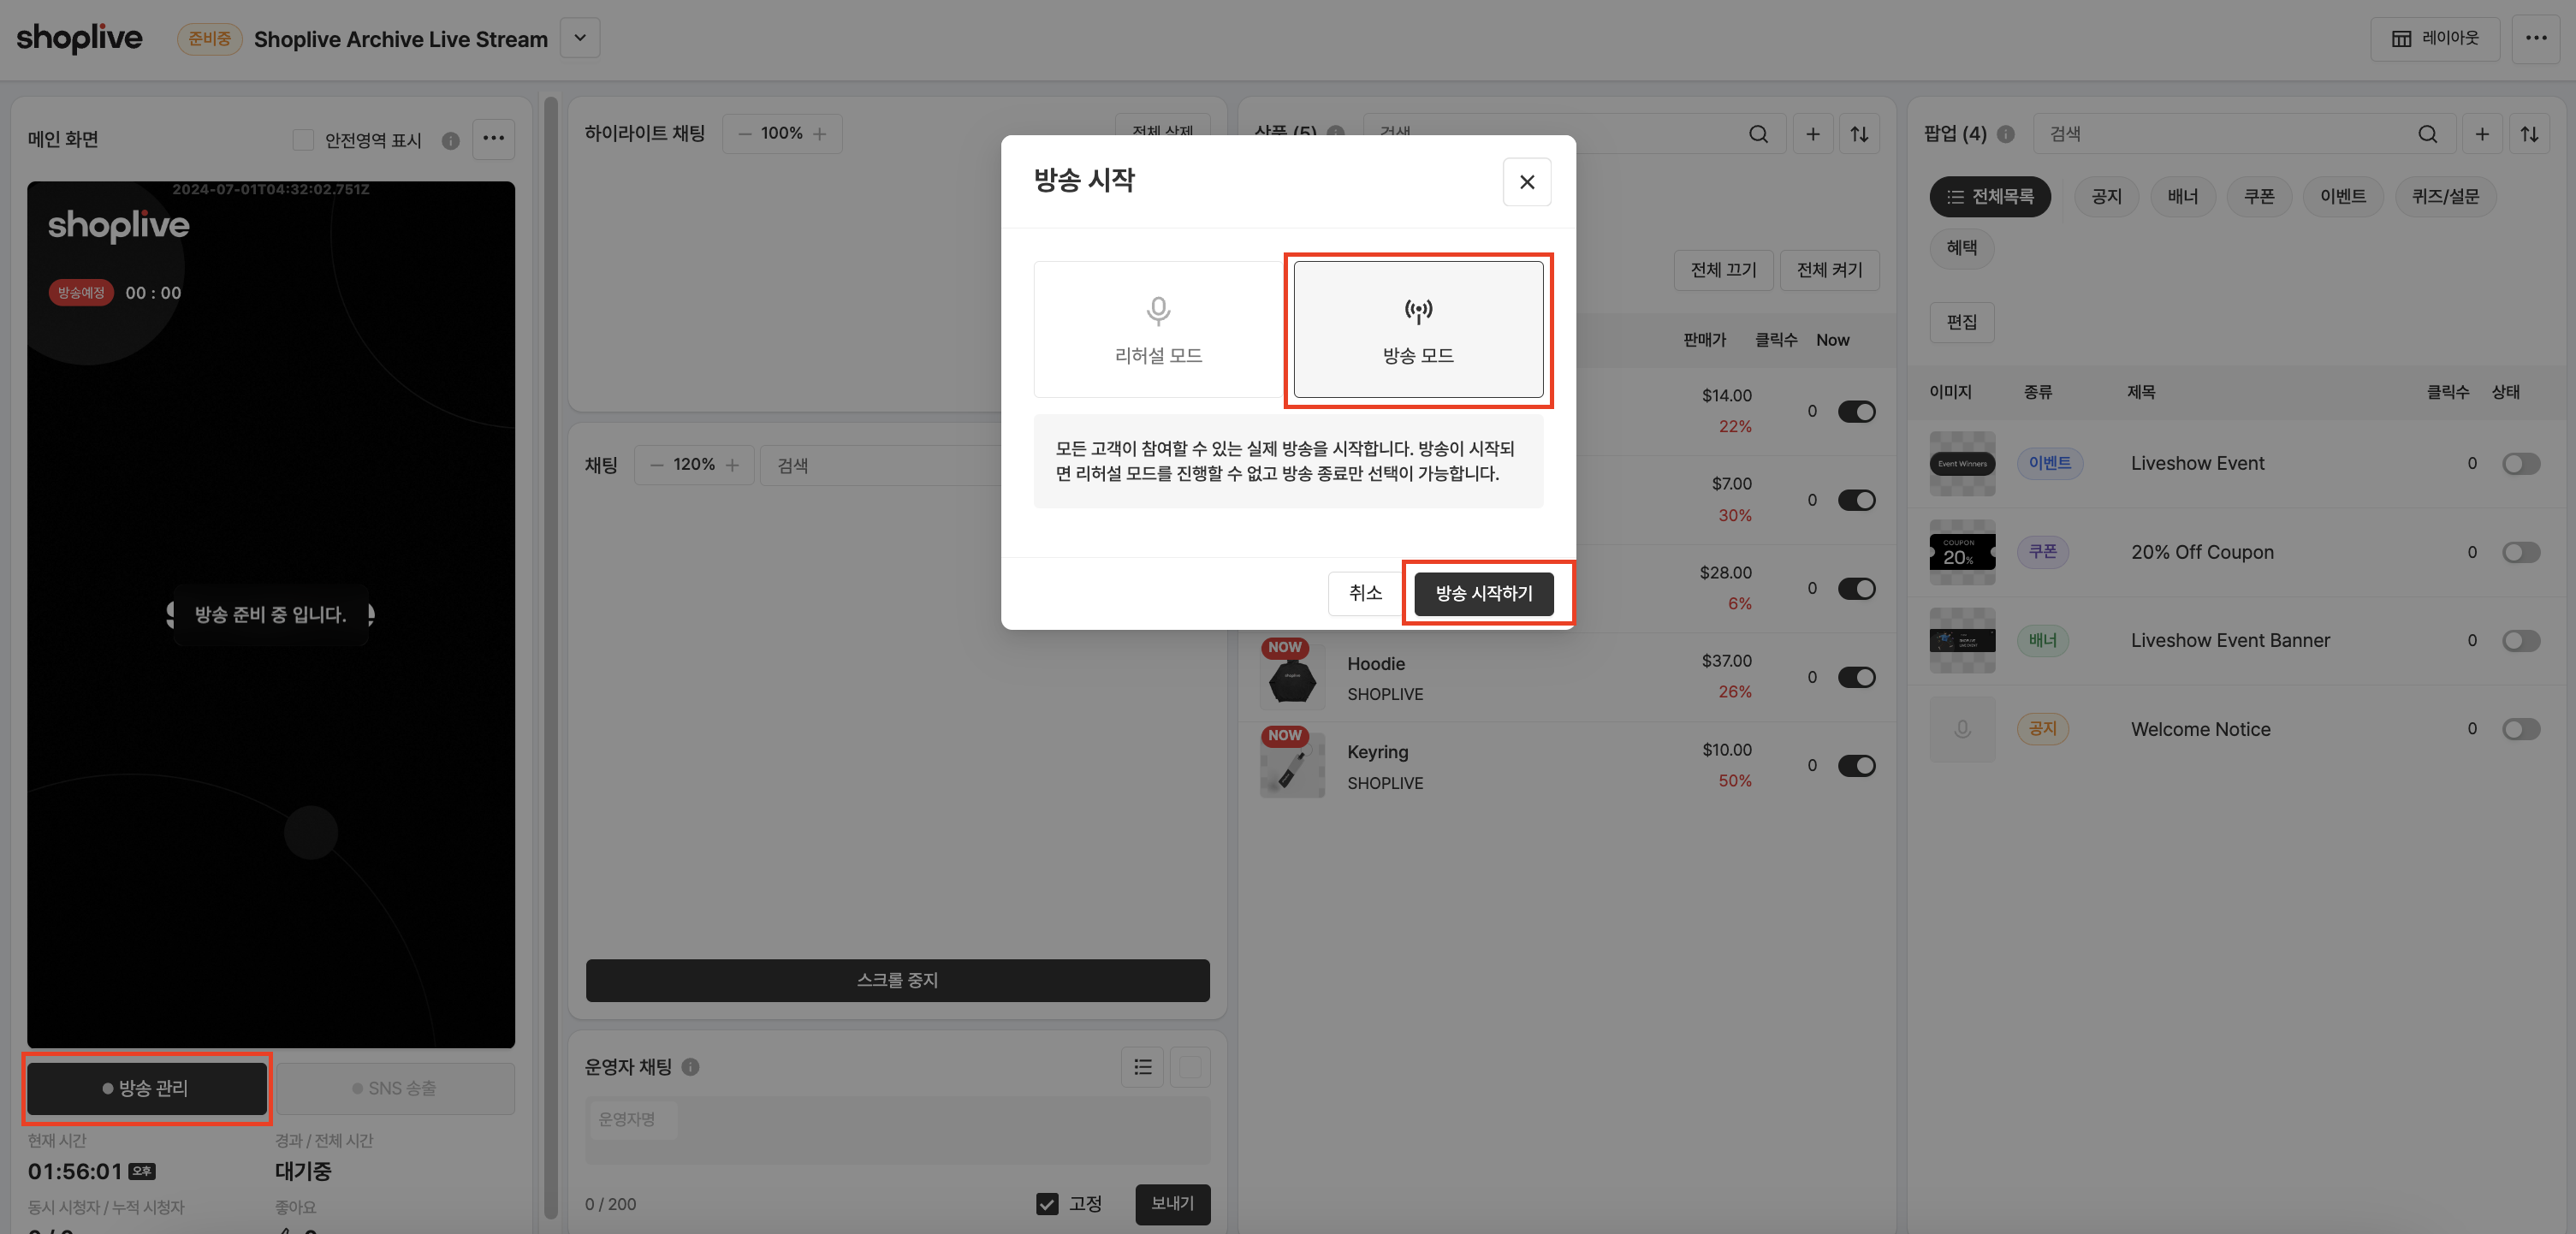Toggle Hoodie product Now switch
This screenshot has width=2576, height=1234.
click(x=1856, y=678)
